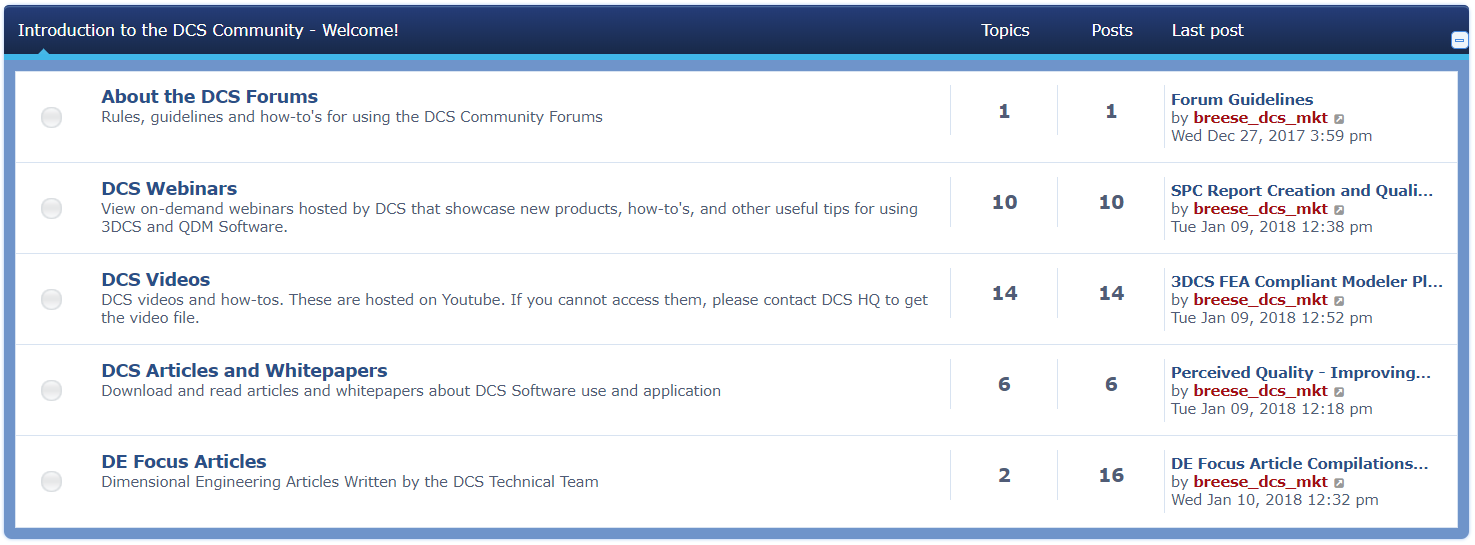View latest post icon for Forum Guidelines
Viewport: 1475px width, 545px height.
coord(1339,119)
